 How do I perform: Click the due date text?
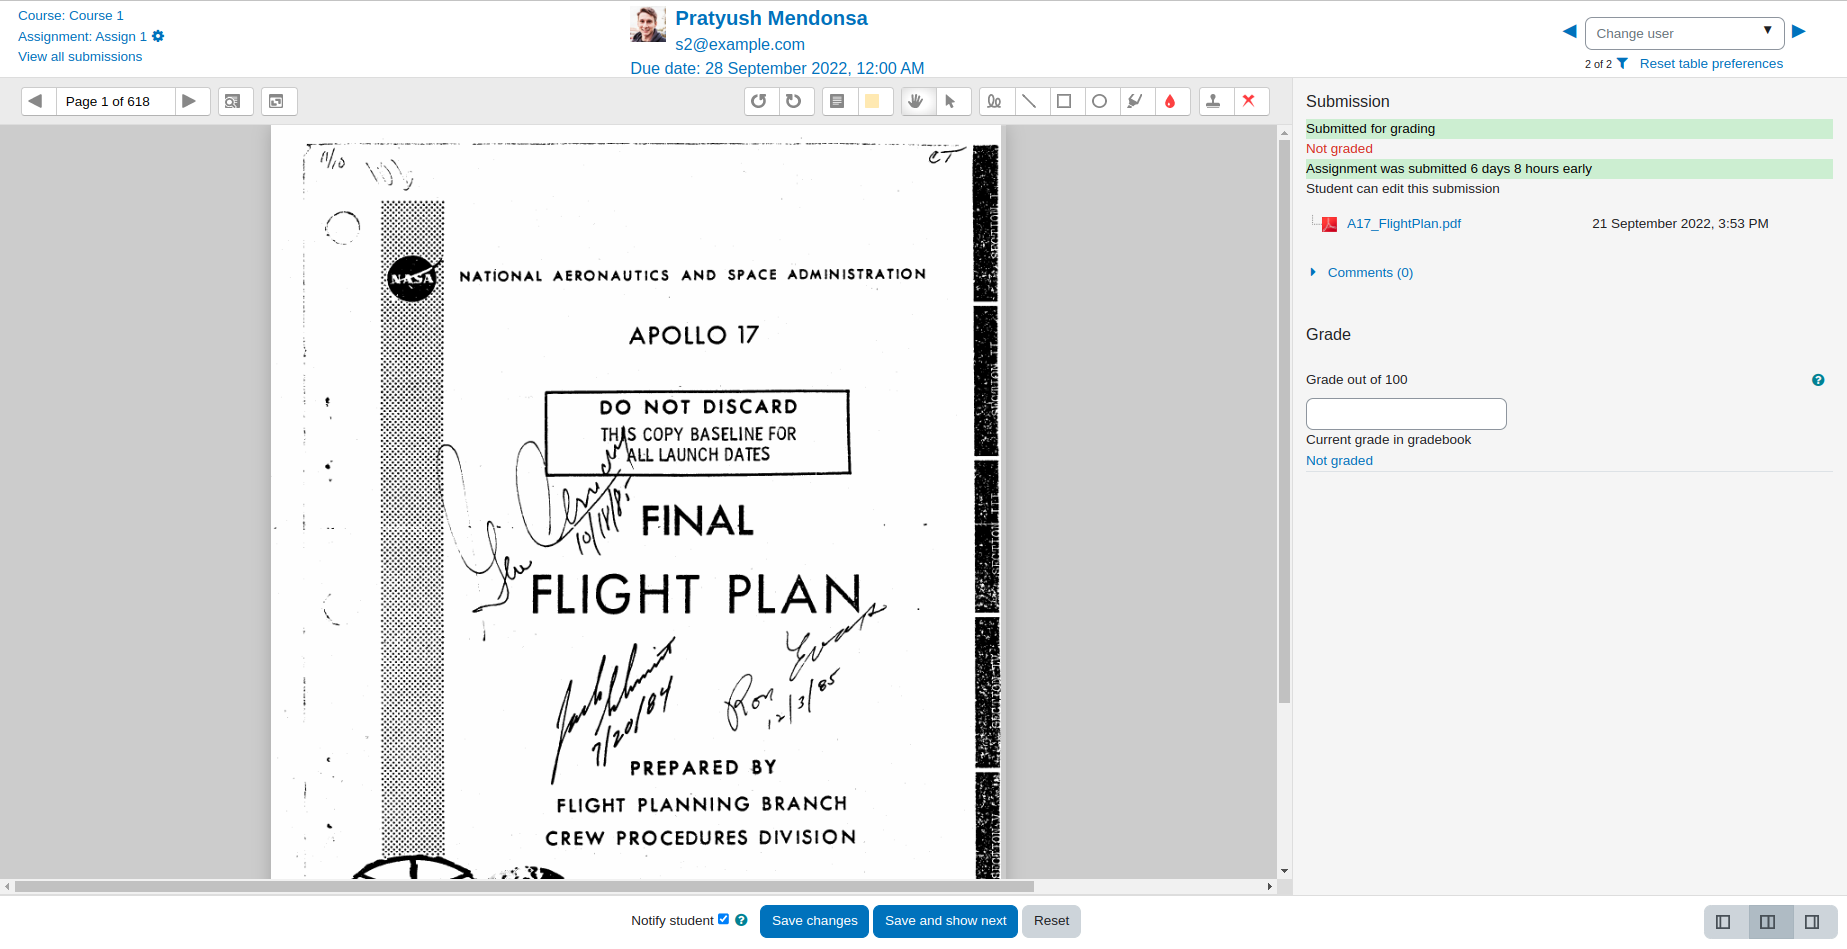(777, 68)
